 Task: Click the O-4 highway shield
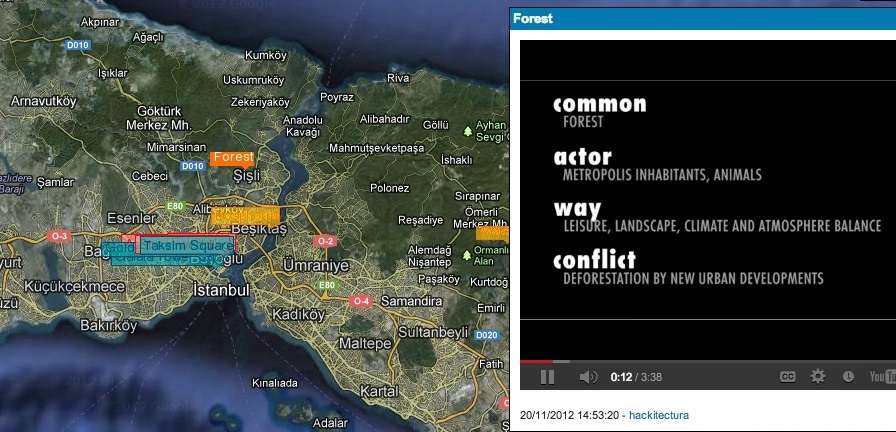tap(362, 301)
